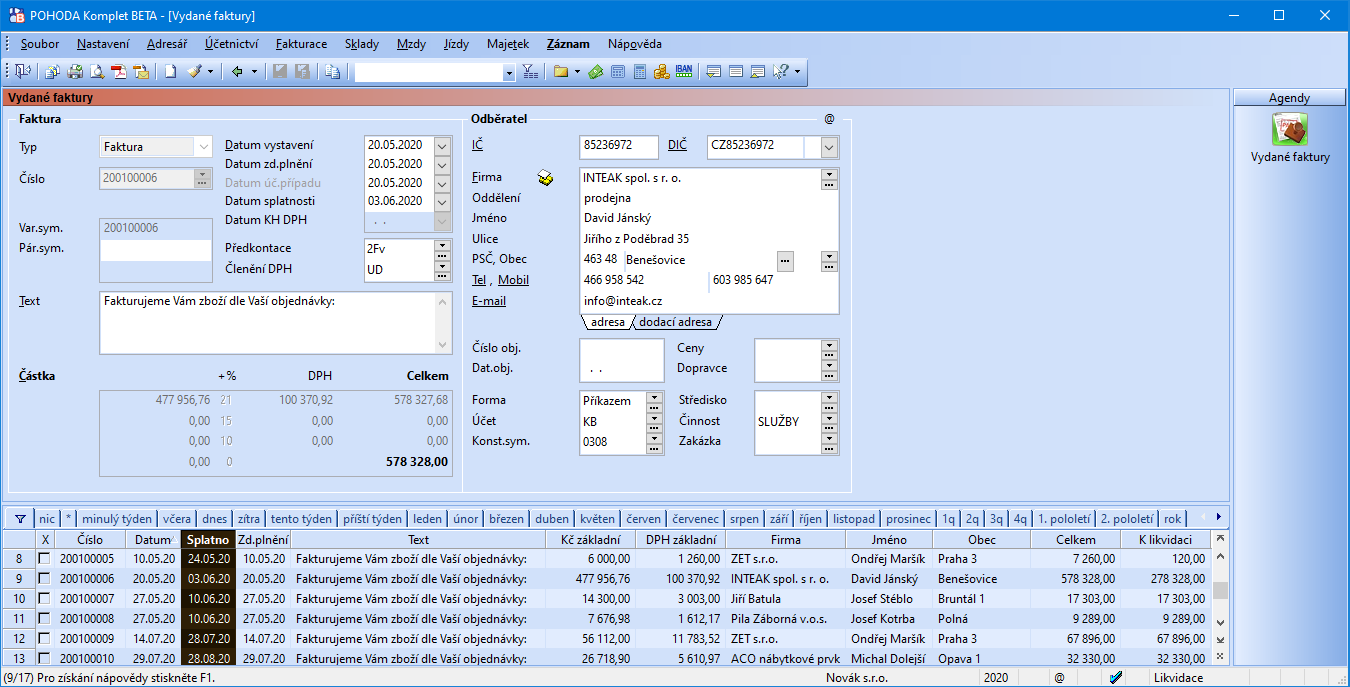Viewport: 1350px width, 687px height.
Task: Export to PDF toolbar icon
Action: click(119, 72)
